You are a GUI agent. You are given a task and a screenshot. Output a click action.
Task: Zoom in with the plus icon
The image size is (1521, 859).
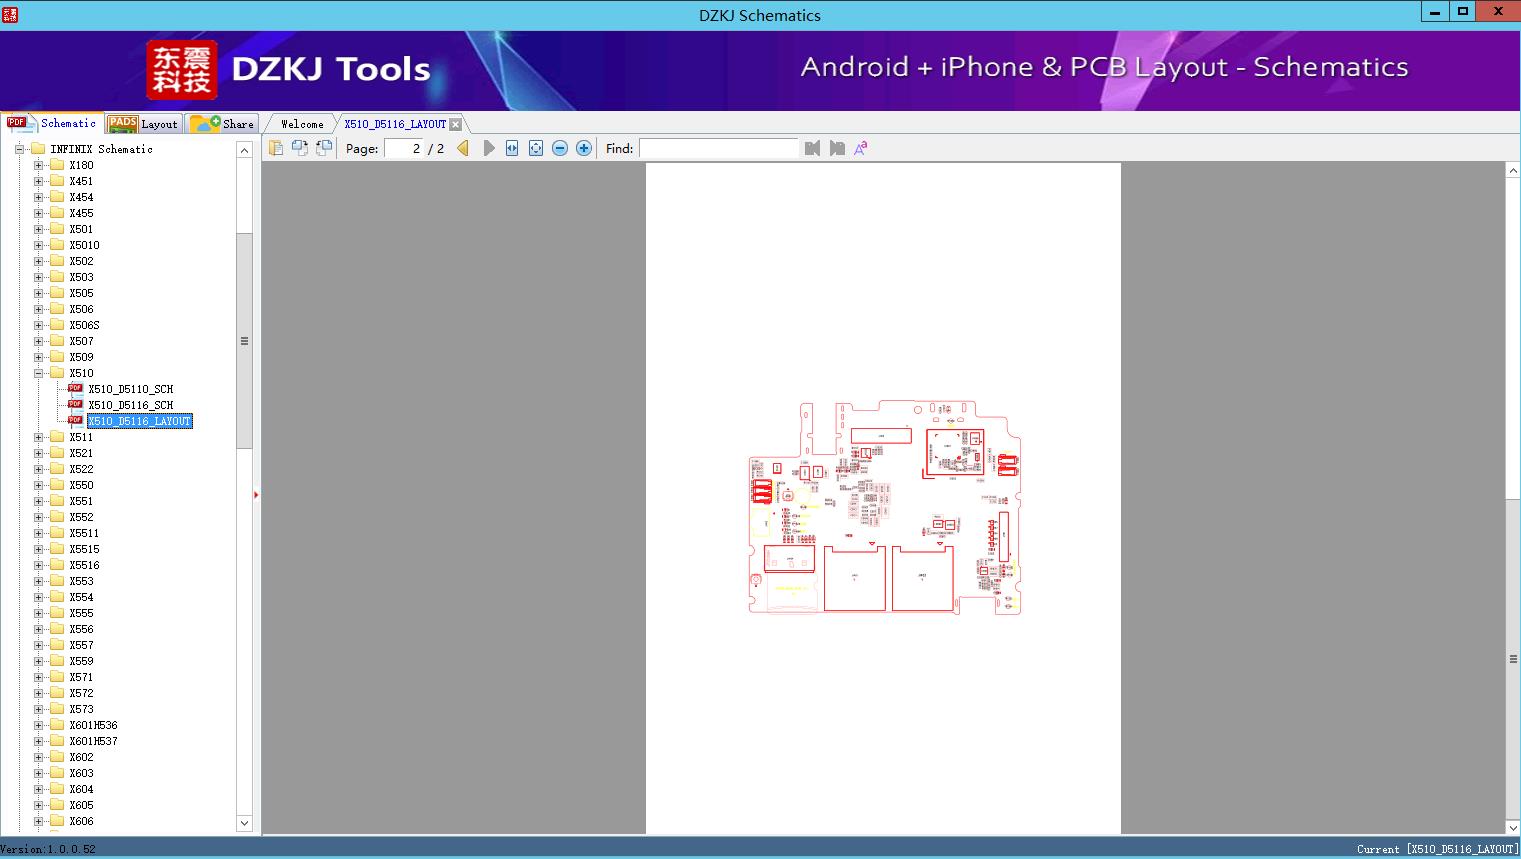click(584, 148)
